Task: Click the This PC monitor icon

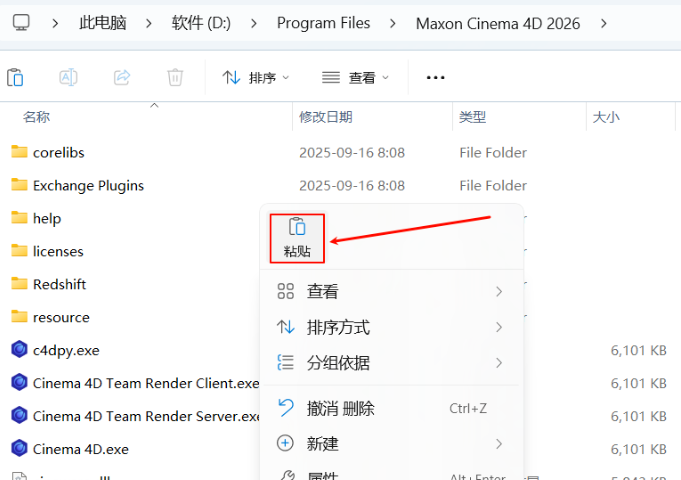Action: [21, 22]
